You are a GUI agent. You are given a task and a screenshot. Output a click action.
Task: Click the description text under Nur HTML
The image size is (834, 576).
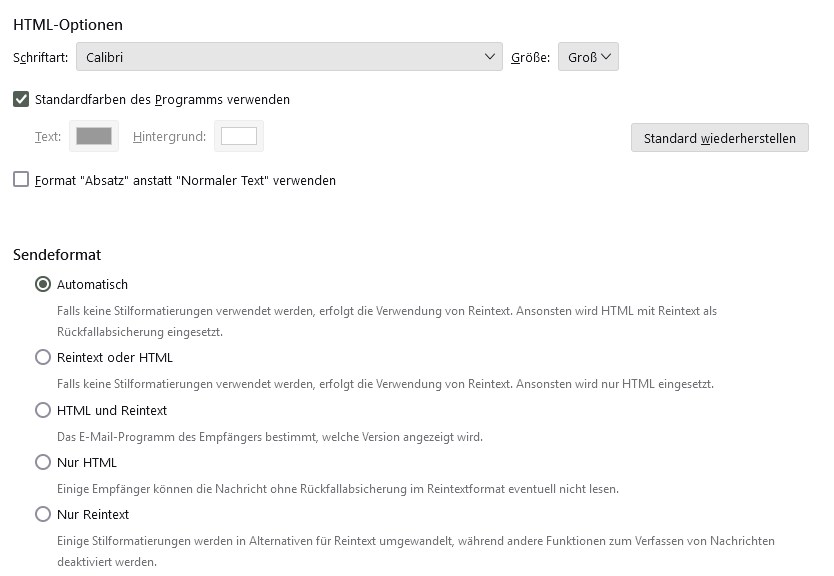[338, 489]
